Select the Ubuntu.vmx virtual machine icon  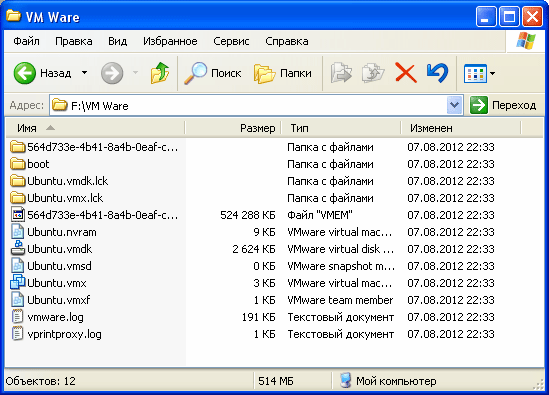coord(18,283)
